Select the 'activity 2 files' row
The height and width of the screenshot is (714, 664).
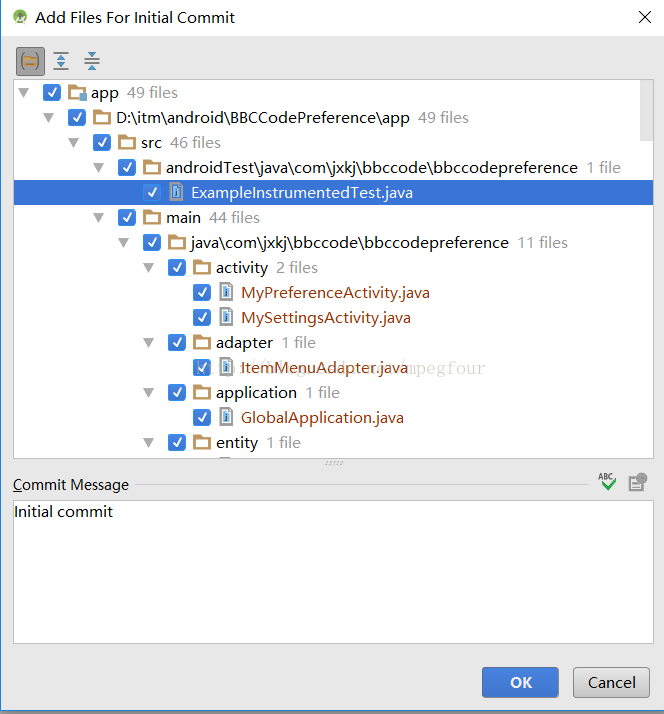click(333, 267)
